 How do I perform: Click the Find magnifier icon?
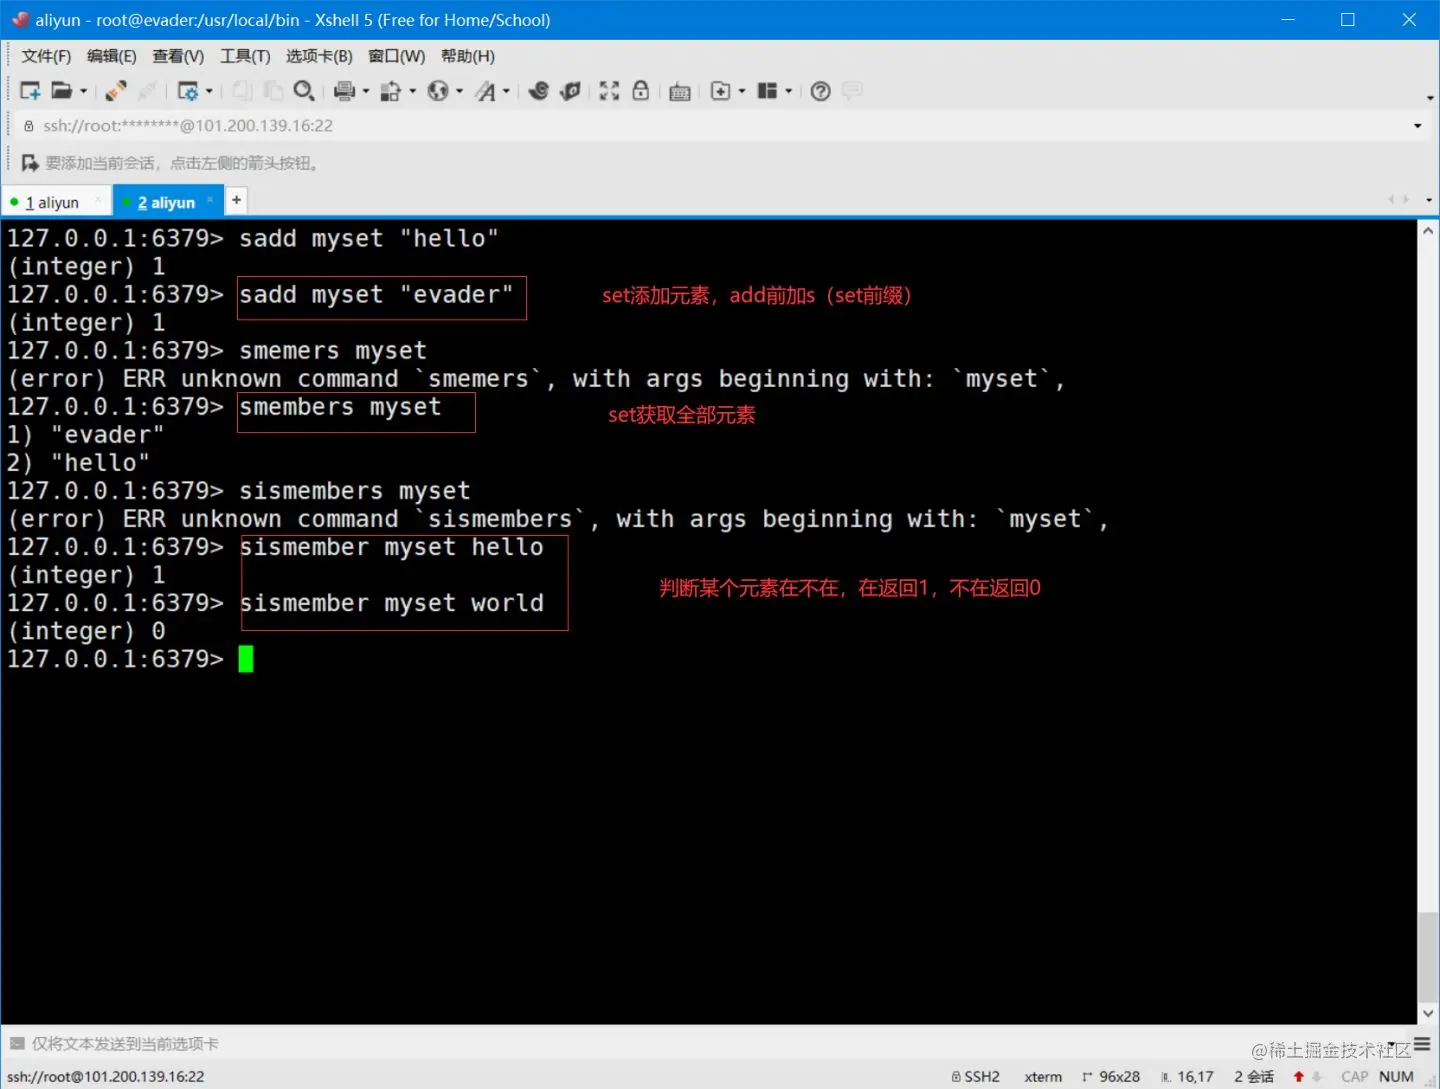pyautogui.click(x=304, y=91)
